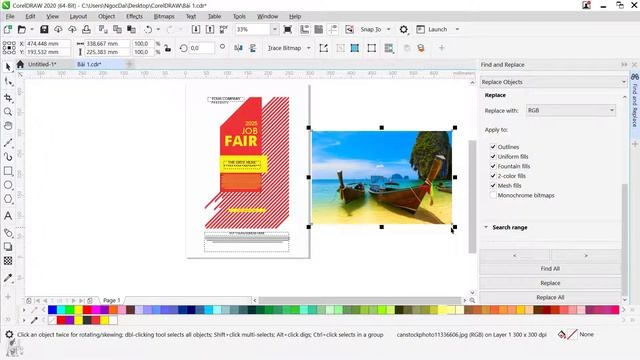The image size is (640, 360).
Task: Open the Snap To dropdown
Action: click(x=389, y=29)
